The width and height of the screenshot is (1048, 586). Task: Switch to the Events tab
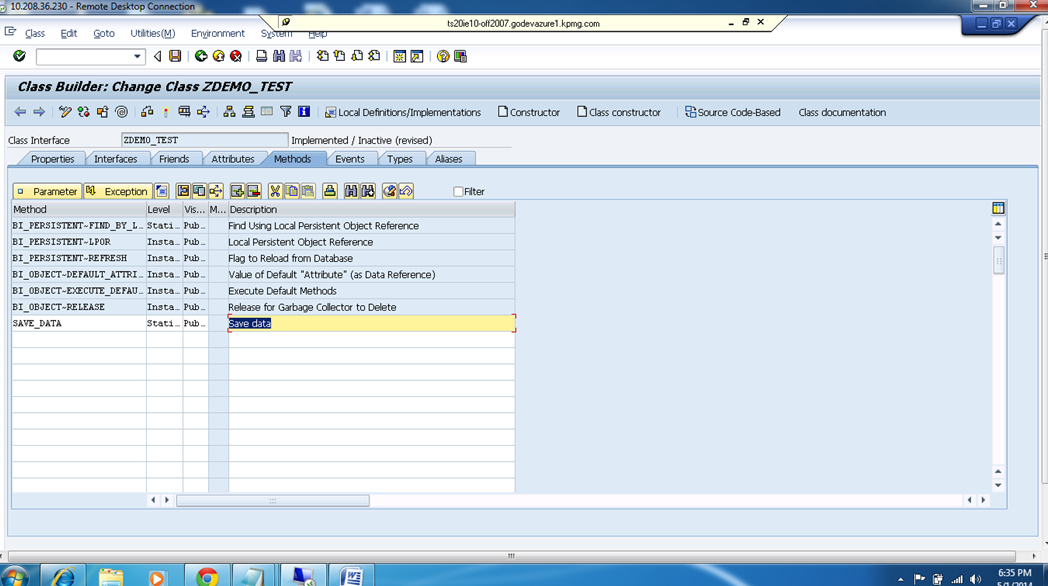tap(350, 159)
